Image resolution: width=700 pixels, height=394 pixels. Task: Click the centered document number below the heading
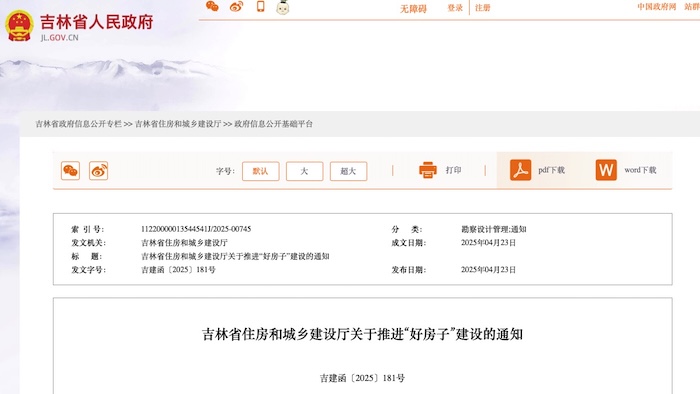click(362, 378)
